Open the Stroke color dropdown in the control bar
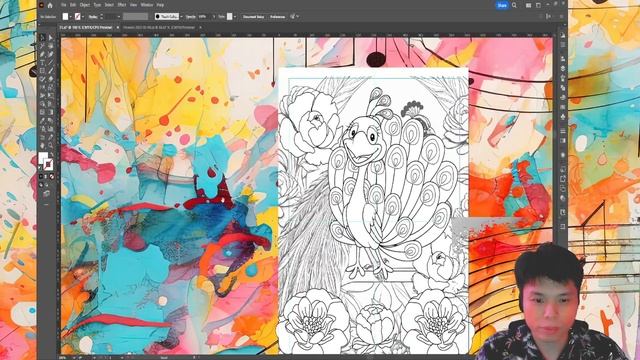640x360 pixels. [x=83, y=17]
